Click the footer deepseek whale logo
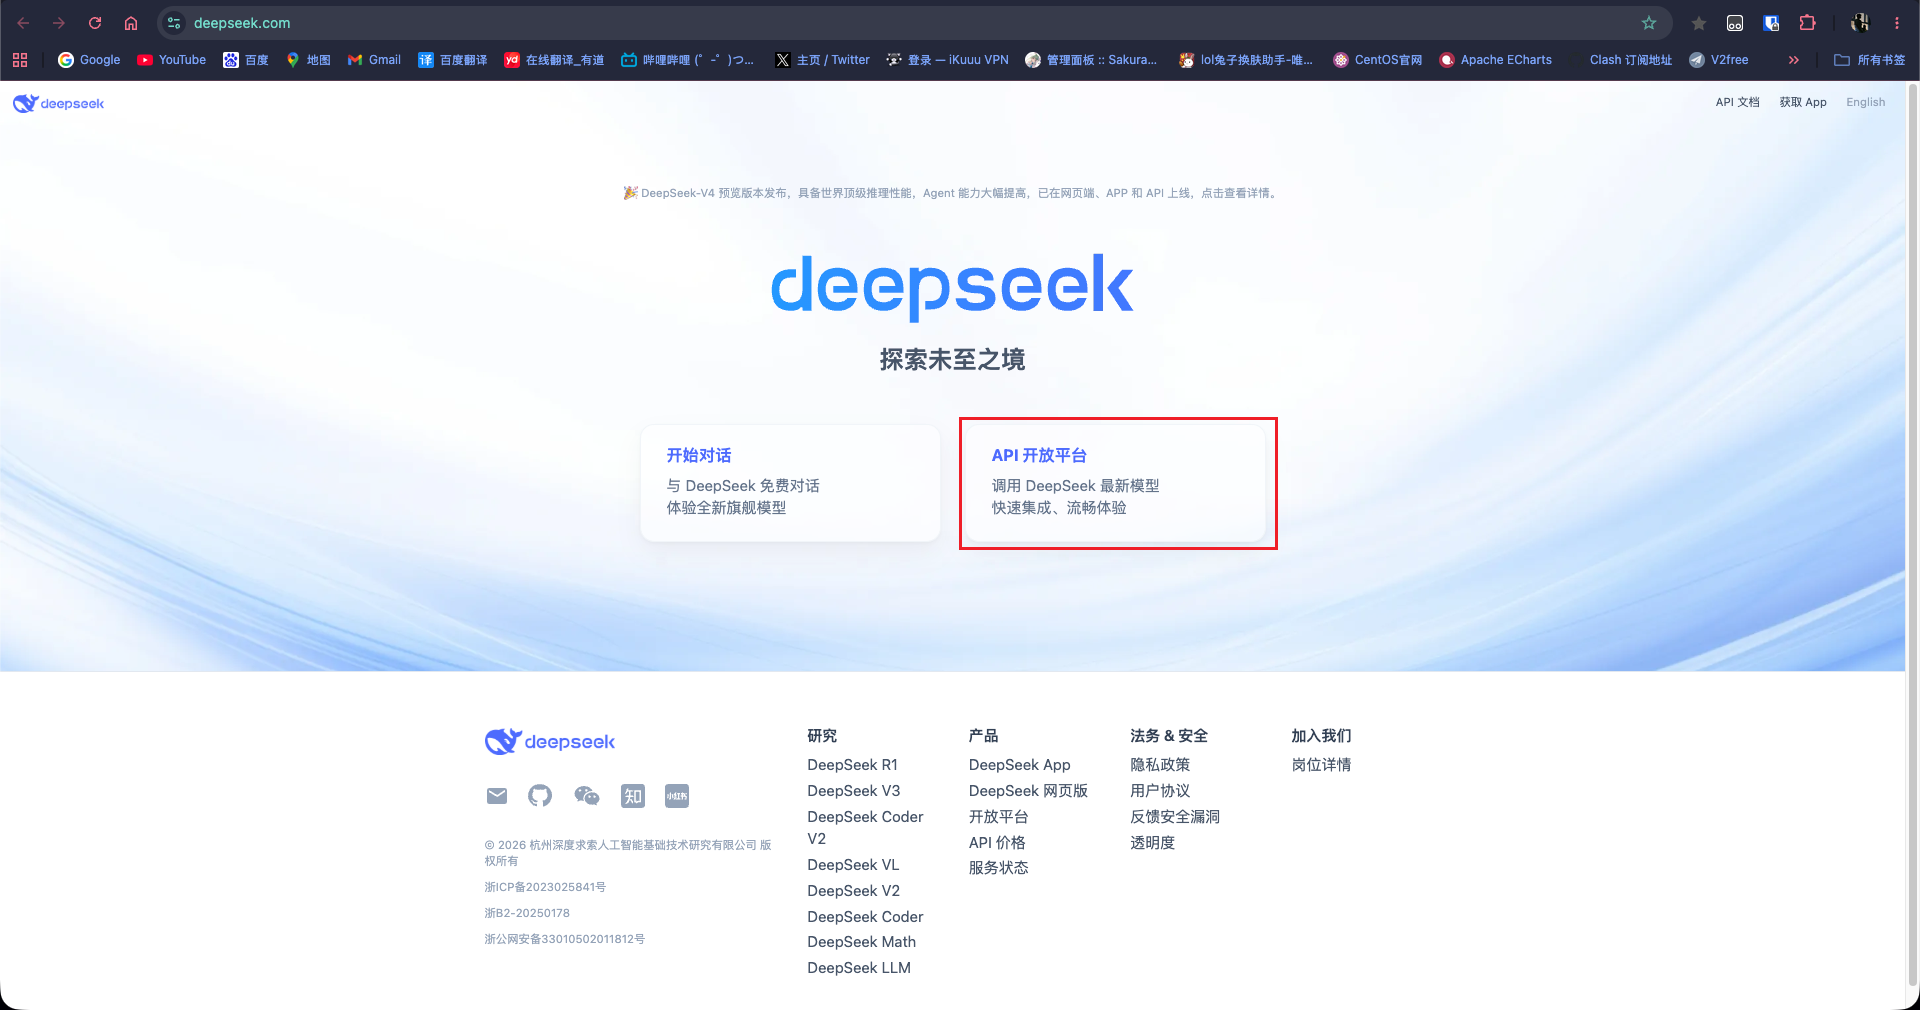The width and height of the screenshot is (1920, 1010). point(550,741)
